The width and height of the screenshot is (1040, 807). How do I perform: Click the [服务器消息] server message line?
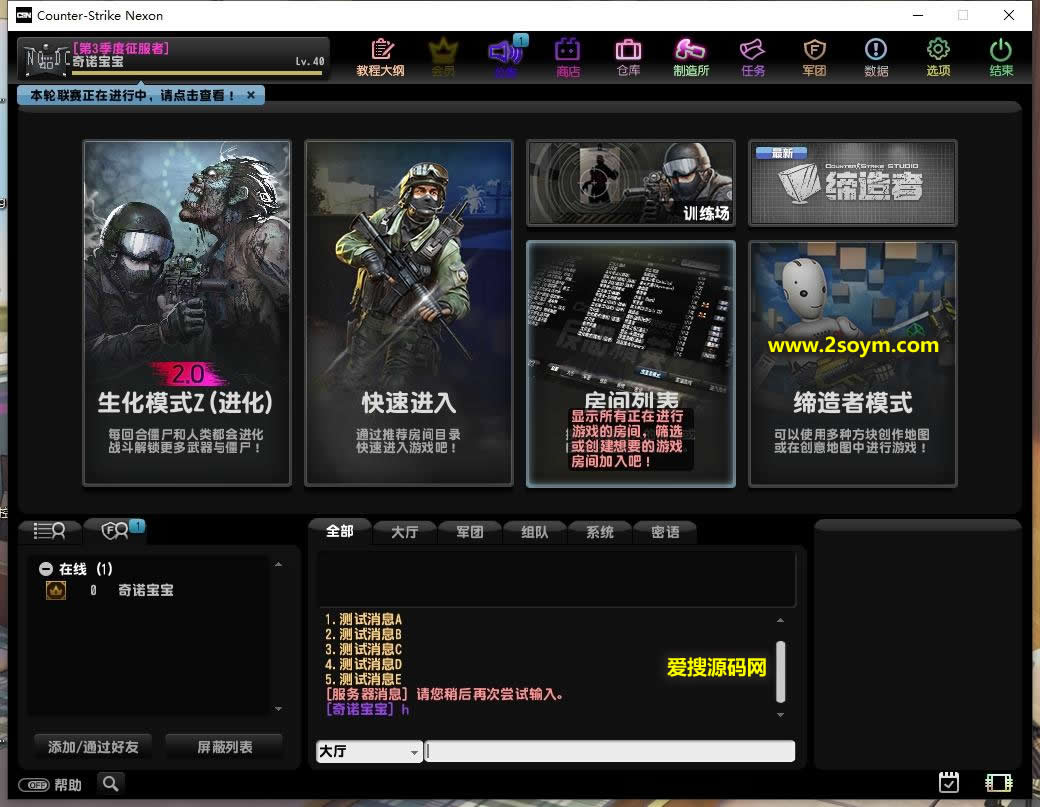(444, 694)
